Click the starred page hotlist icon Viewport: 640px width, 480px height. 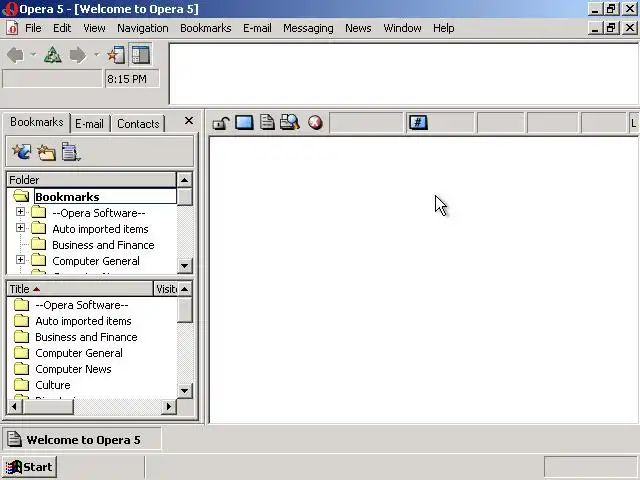[116, 55]
